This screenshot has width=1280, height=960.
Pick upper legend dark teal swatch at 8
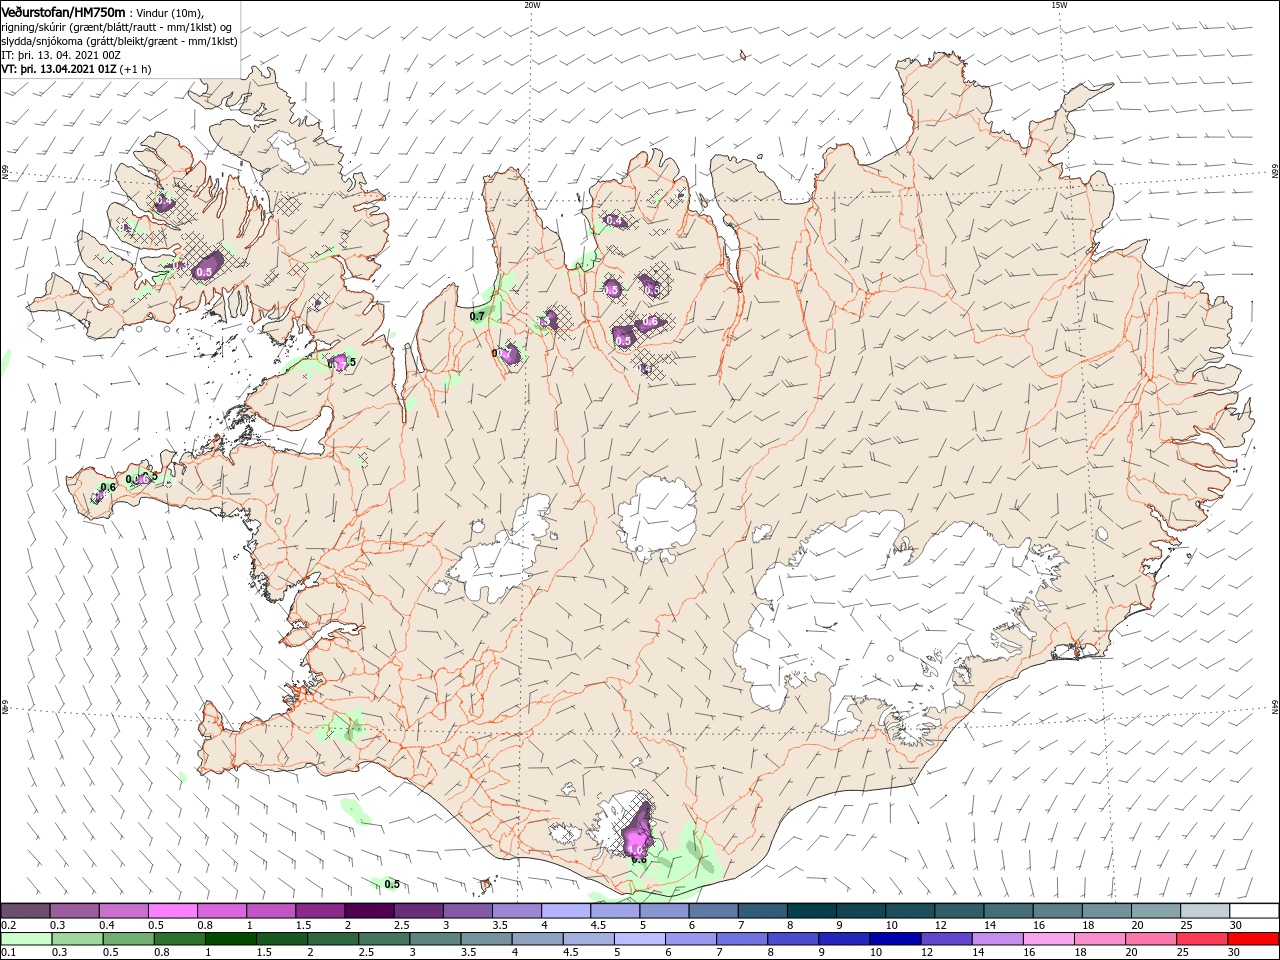pos(811,911)
